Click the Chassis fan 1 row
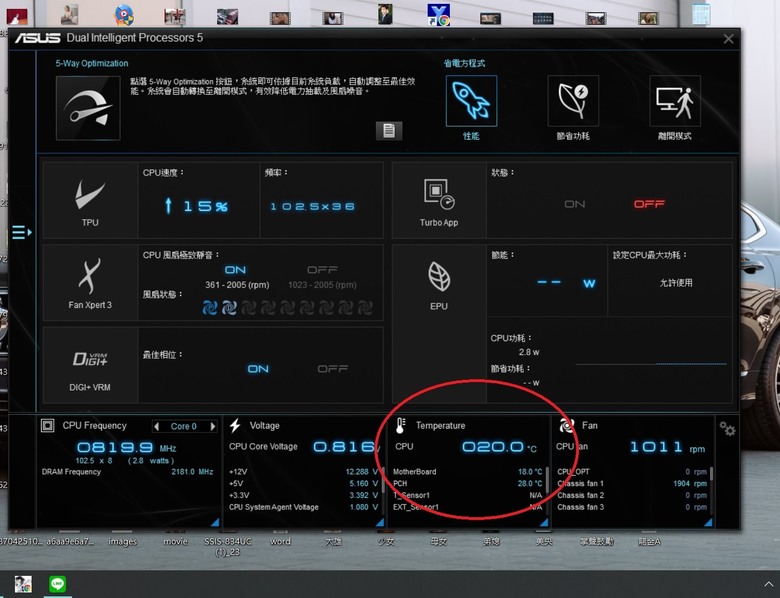 coord(632,483)
